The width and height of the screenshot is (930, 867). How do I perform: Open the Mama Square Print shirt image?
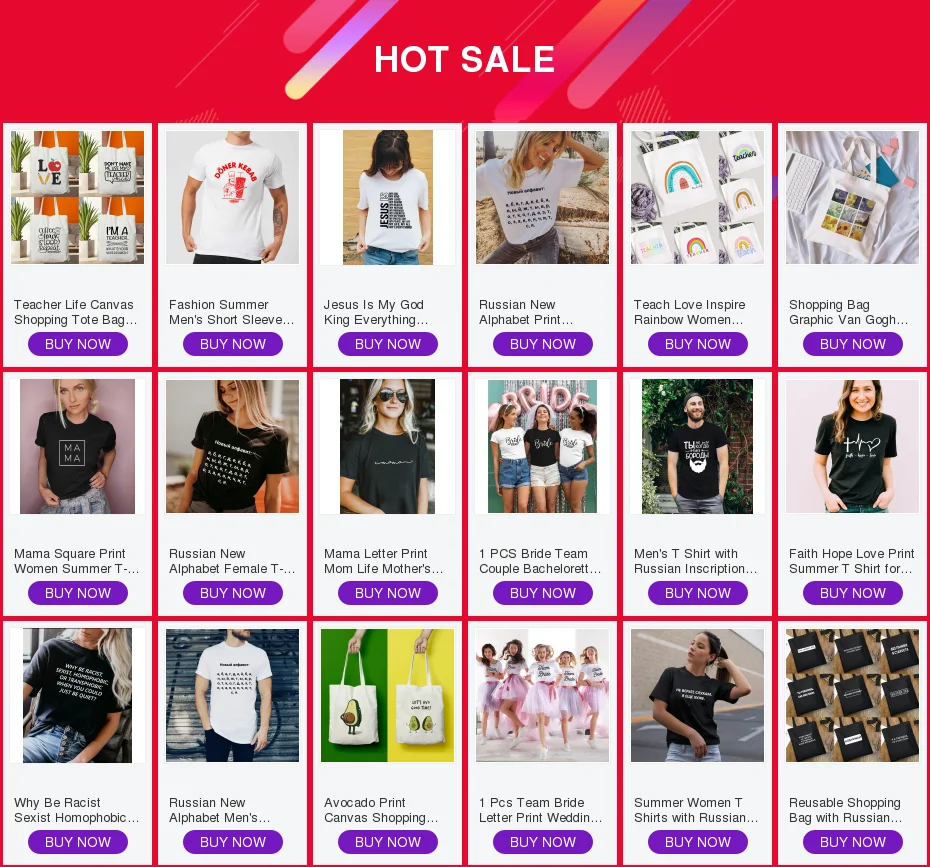tap(77, 446)
